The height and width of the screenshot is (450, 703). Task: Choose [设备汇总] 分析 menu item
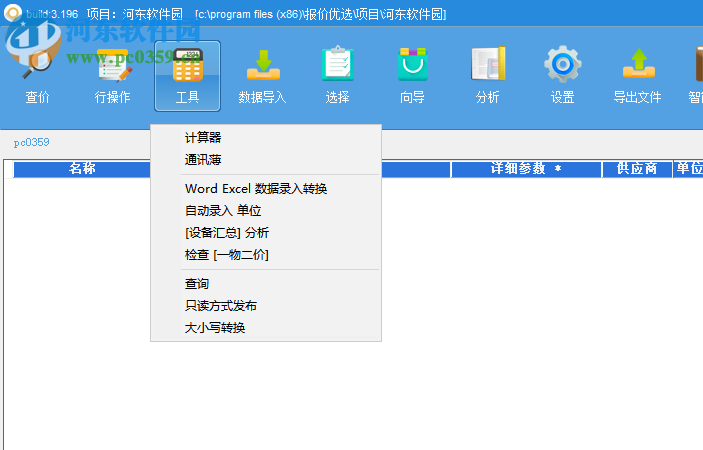pos(266,233)
